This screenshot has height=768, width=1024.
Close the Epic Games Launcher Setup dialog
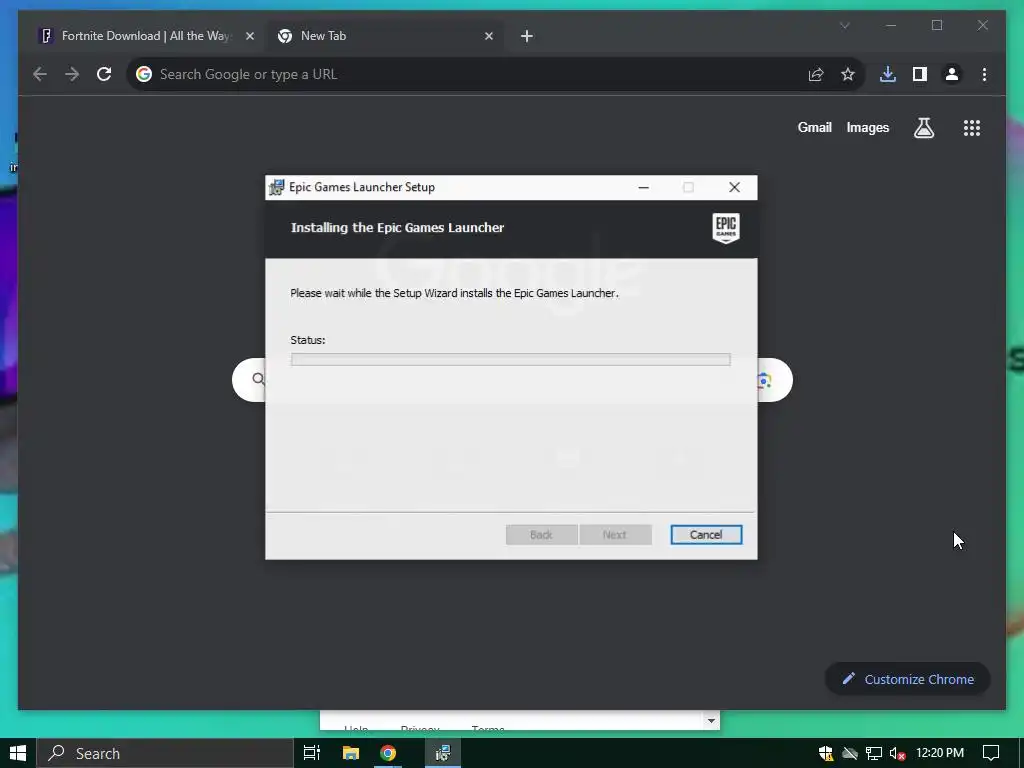click(734, 187)
